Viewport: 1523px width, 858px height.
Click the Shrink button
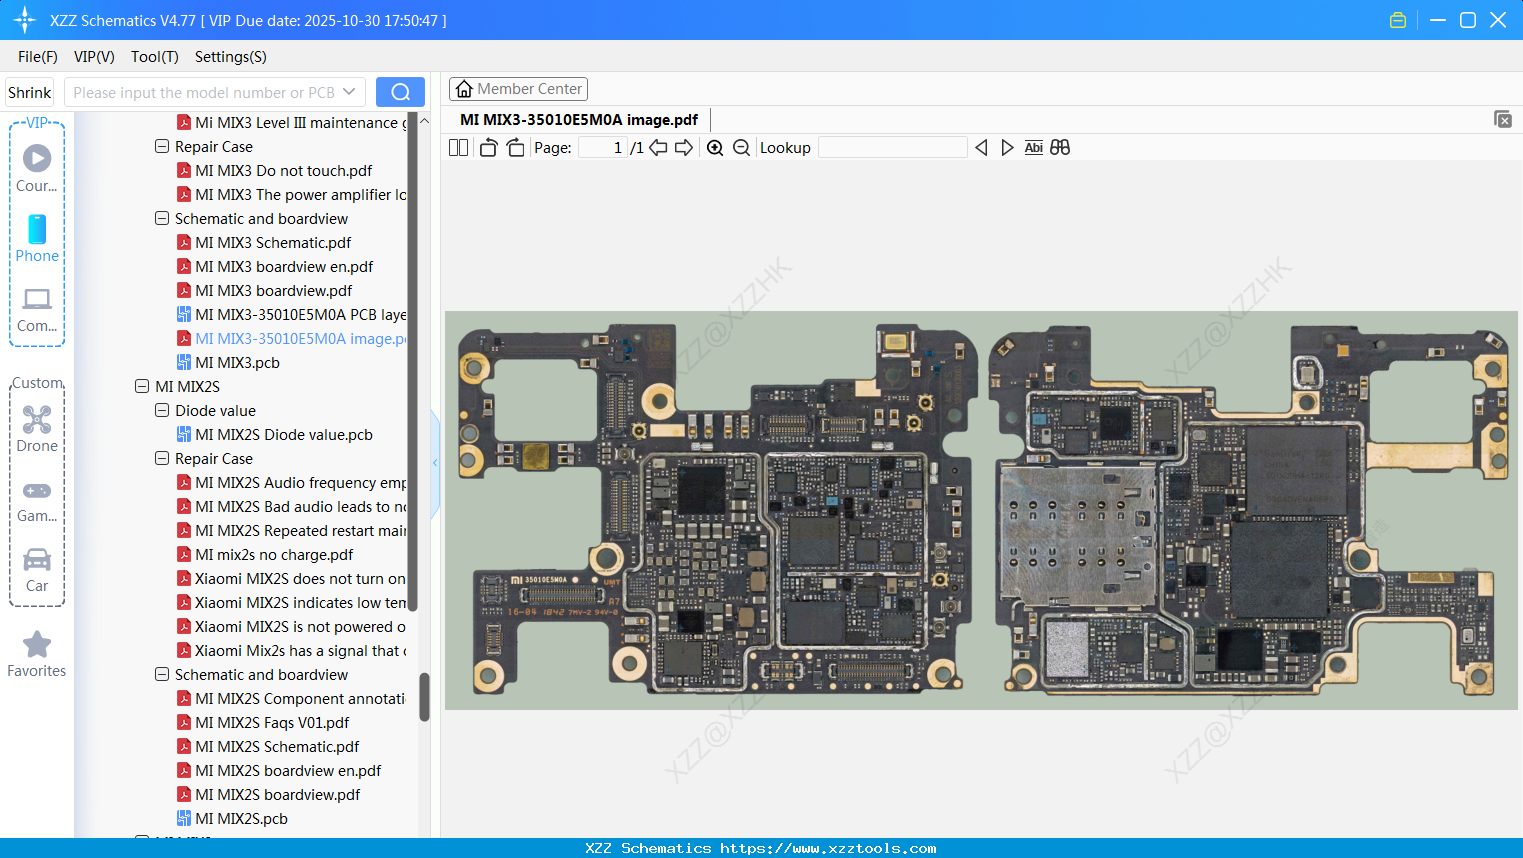(x=30, y=92)
